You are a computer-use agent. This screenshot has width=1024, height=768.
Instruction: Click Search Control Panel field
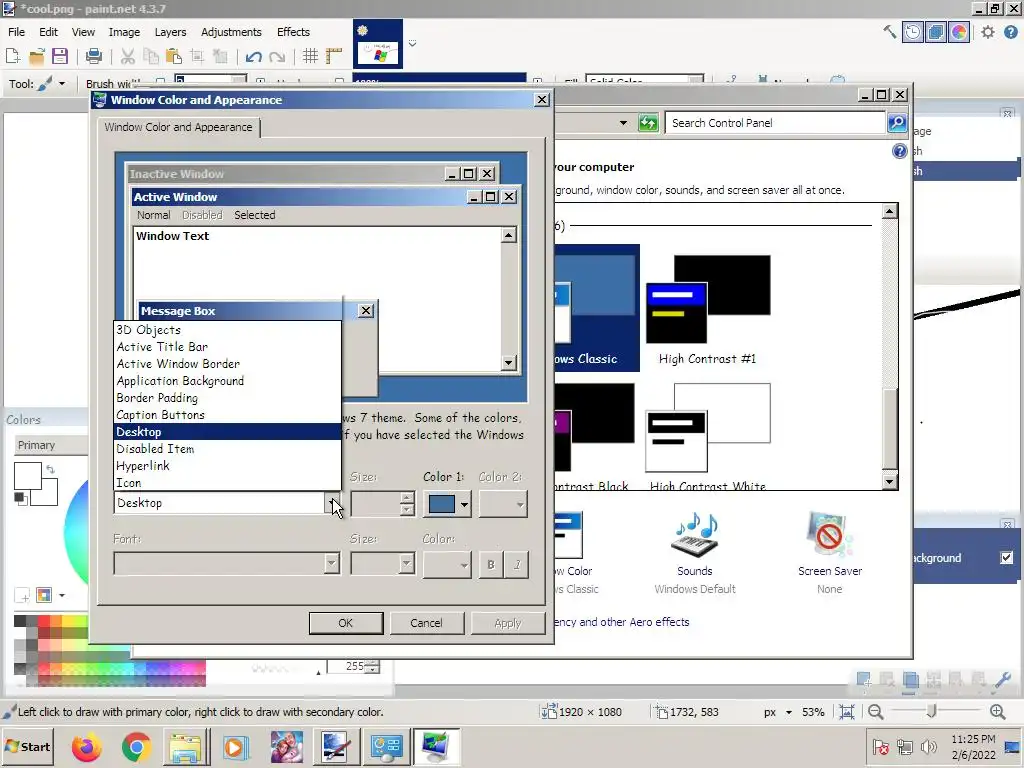pyautogui.click(x=775, y=123)
